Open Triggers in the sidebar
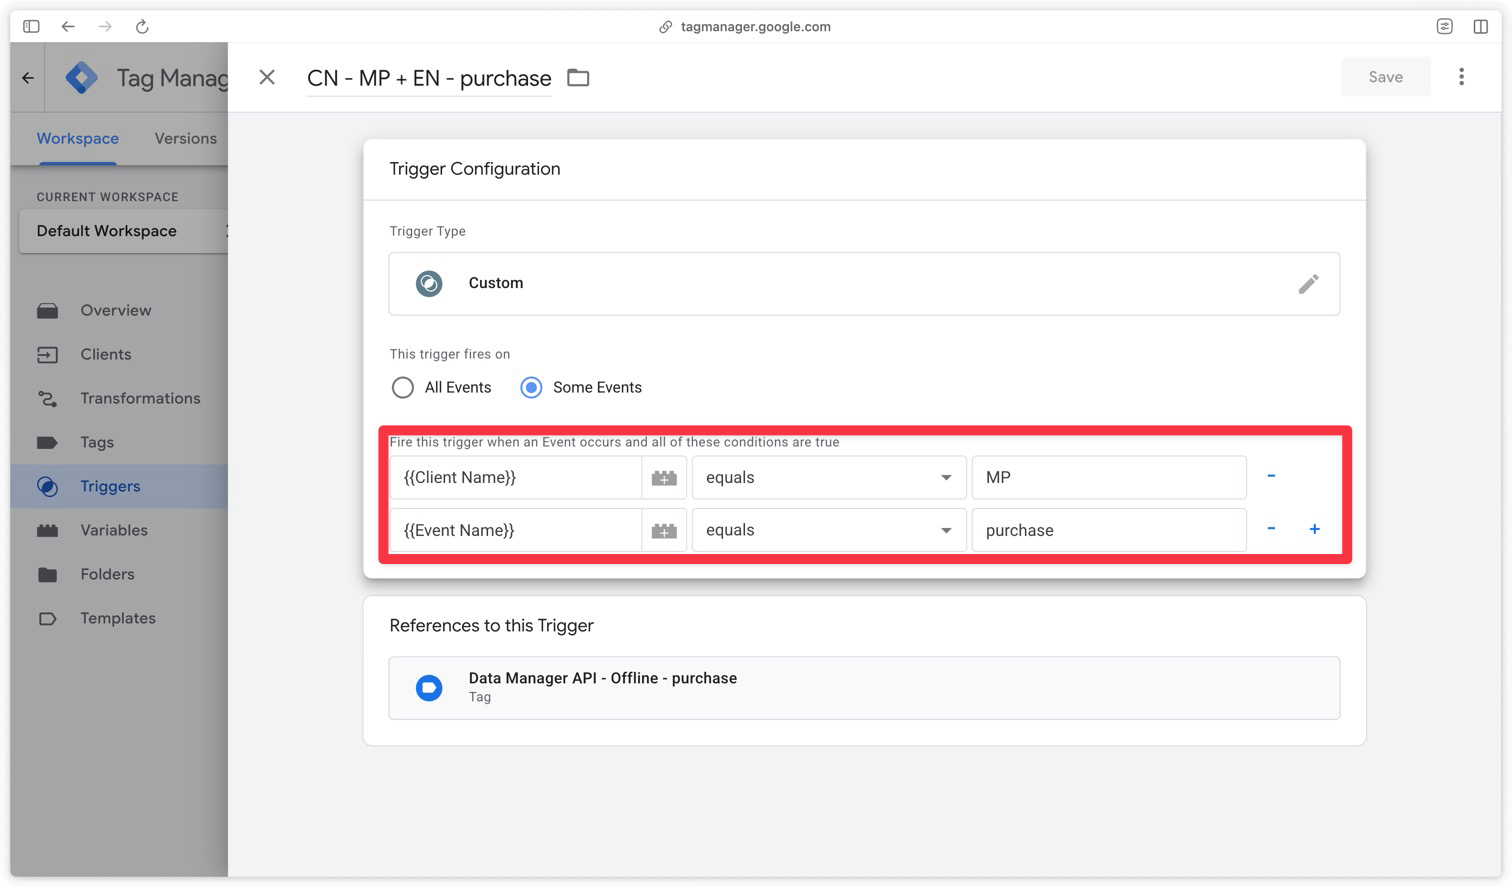Image resolution: width=1512 pixels, height=887 pixels. point(110,487)
